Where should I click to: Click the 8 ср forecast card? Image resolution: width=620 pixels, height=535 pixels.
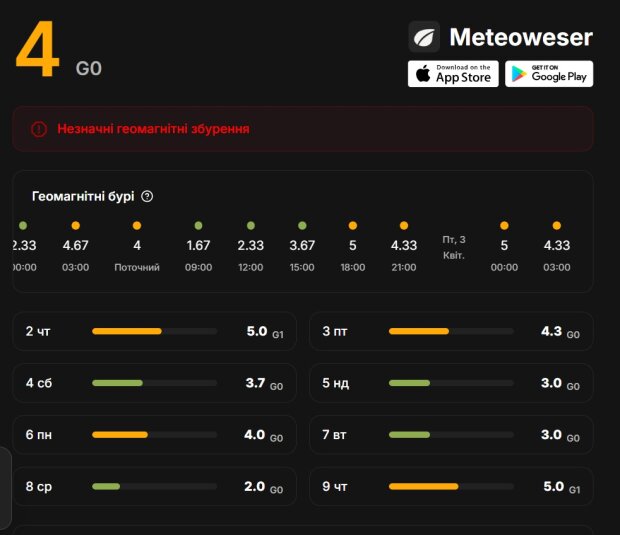click(154, 487)
